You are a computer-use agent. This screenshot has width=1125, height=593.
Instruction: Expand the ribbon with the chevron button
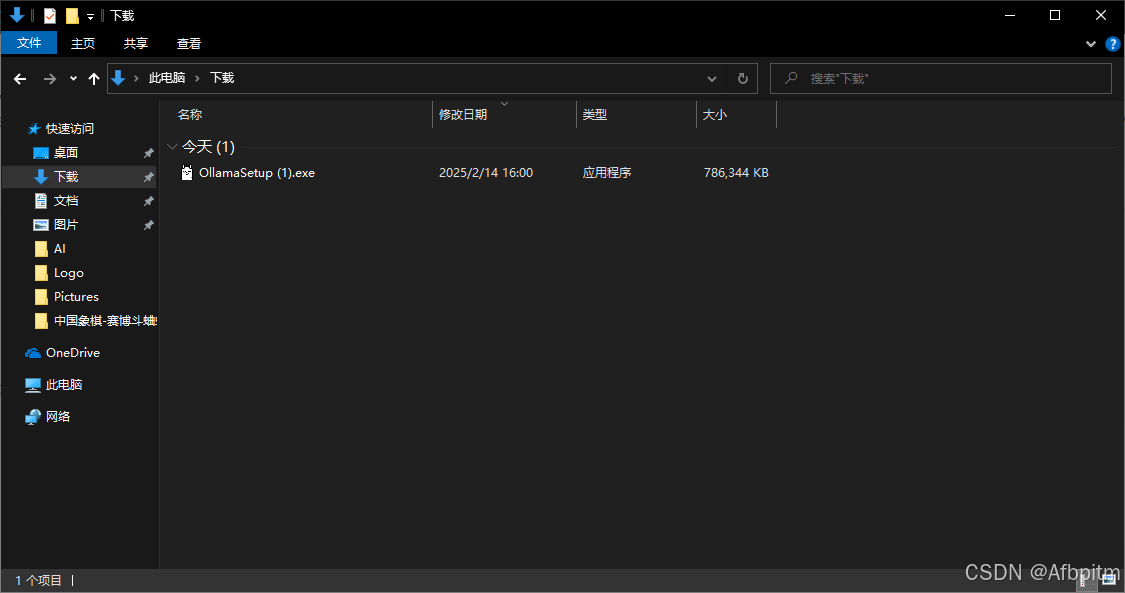tap(1090, 43)
